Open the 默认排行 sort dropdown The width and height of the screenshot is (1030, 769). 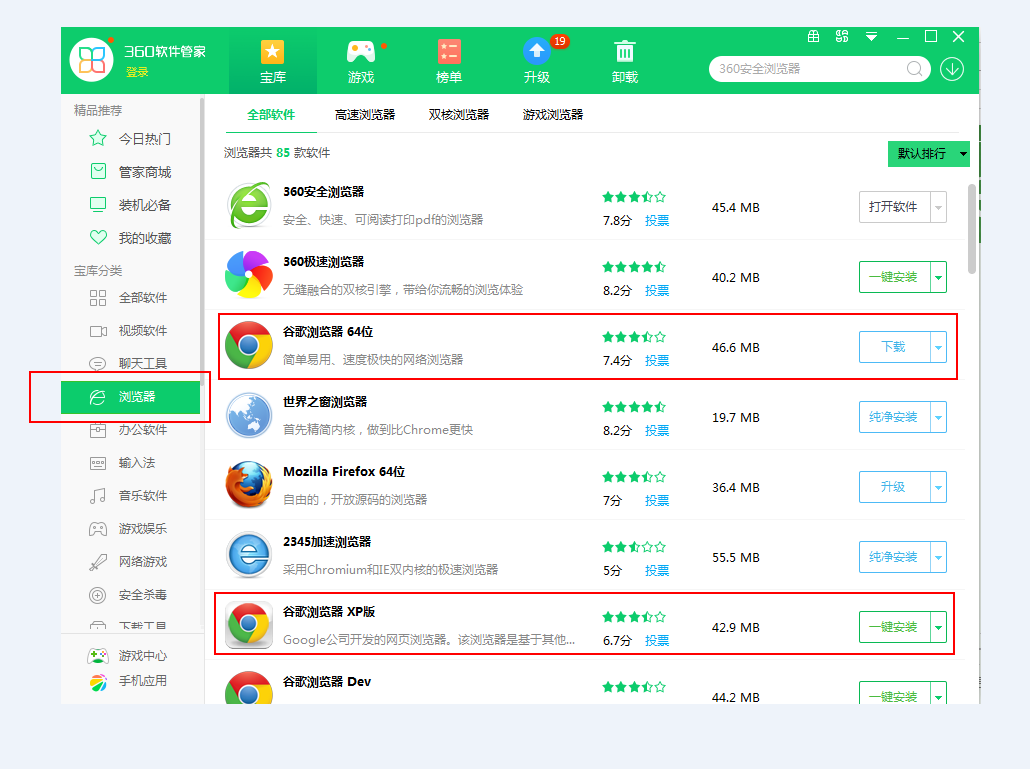click(x=928, y=154)
